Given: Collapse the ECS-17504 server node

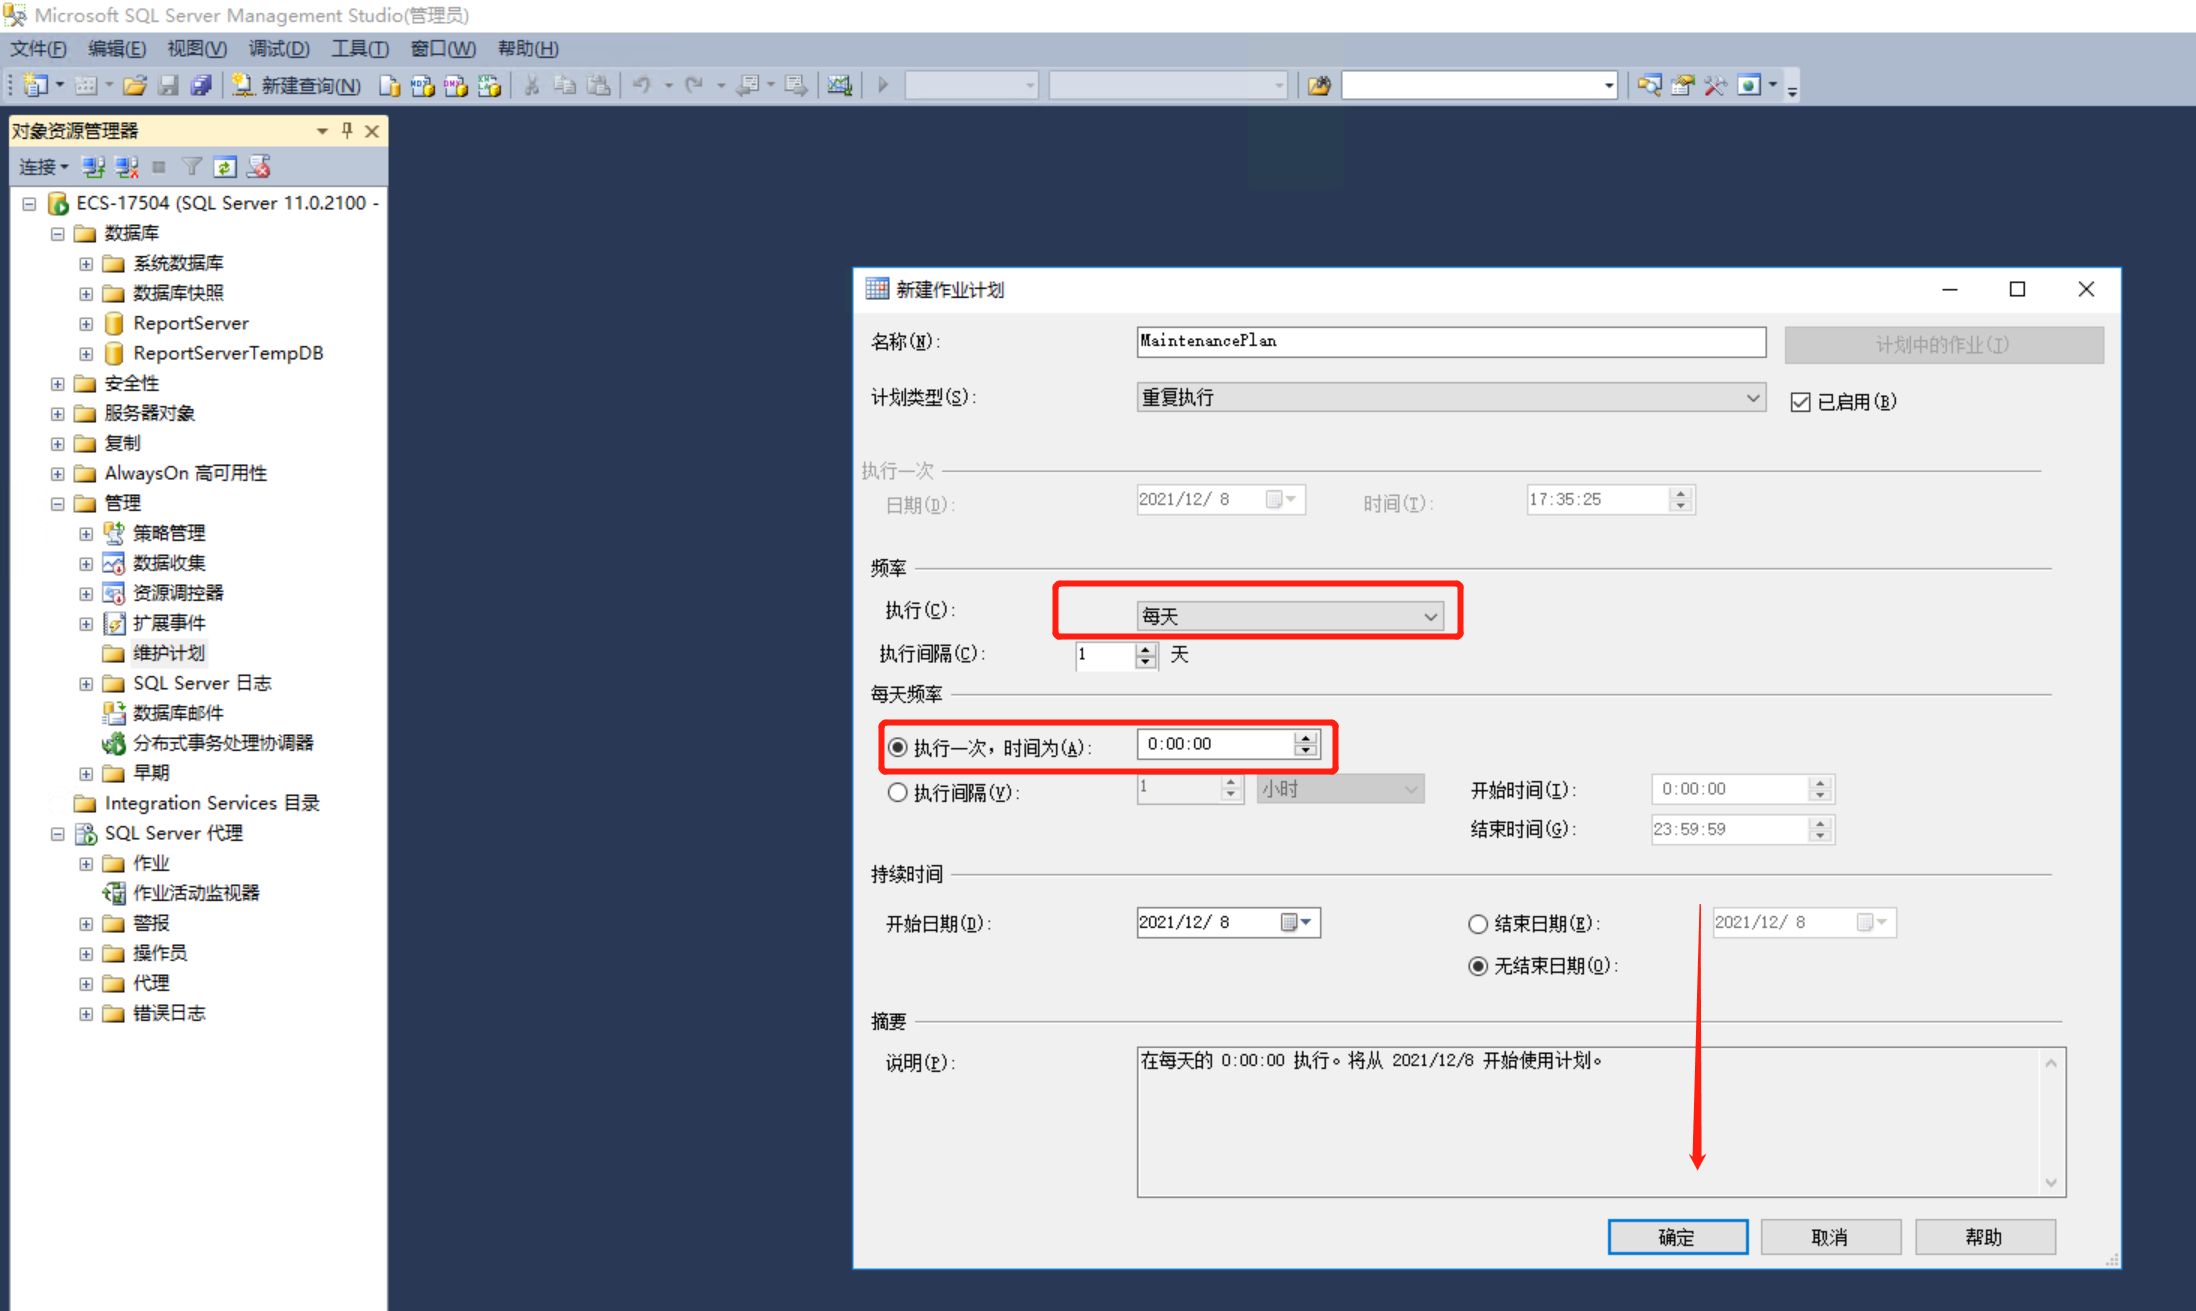Looking at the screenshot, I should pos(29,203).
